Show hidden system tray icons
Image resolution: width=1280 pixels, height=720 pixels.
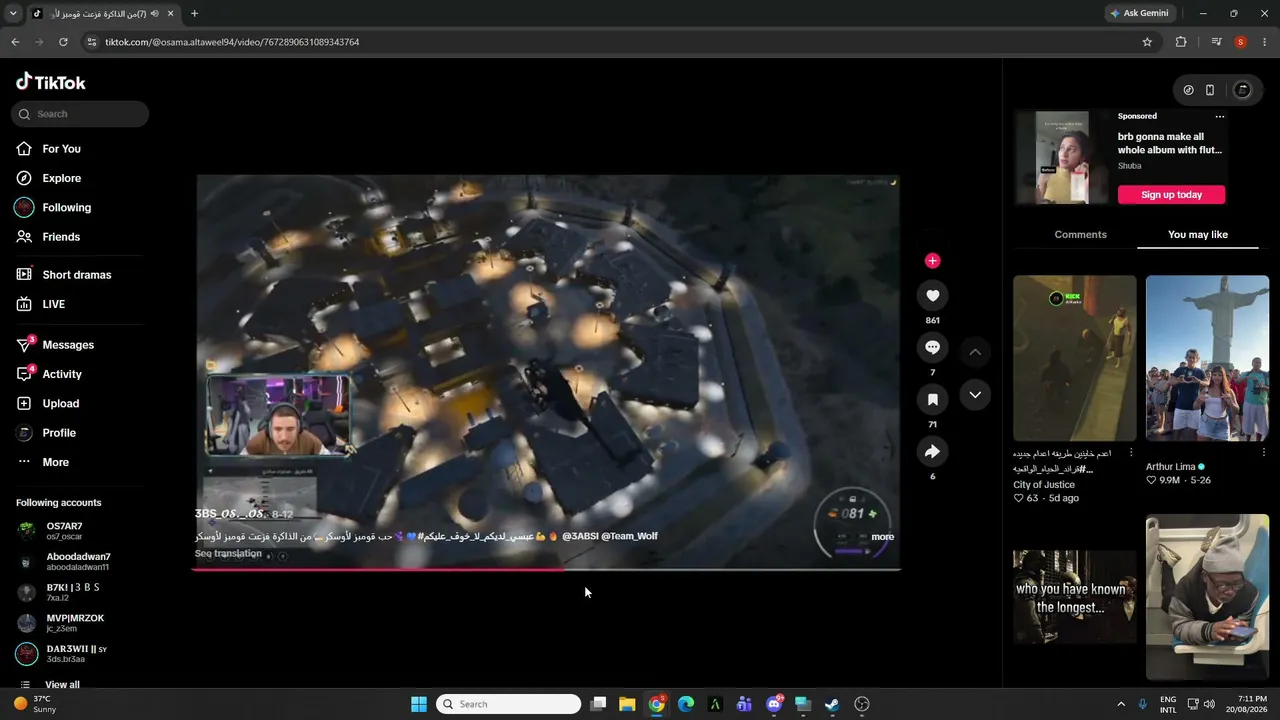pyautogui.click(x=1123, y=704)
